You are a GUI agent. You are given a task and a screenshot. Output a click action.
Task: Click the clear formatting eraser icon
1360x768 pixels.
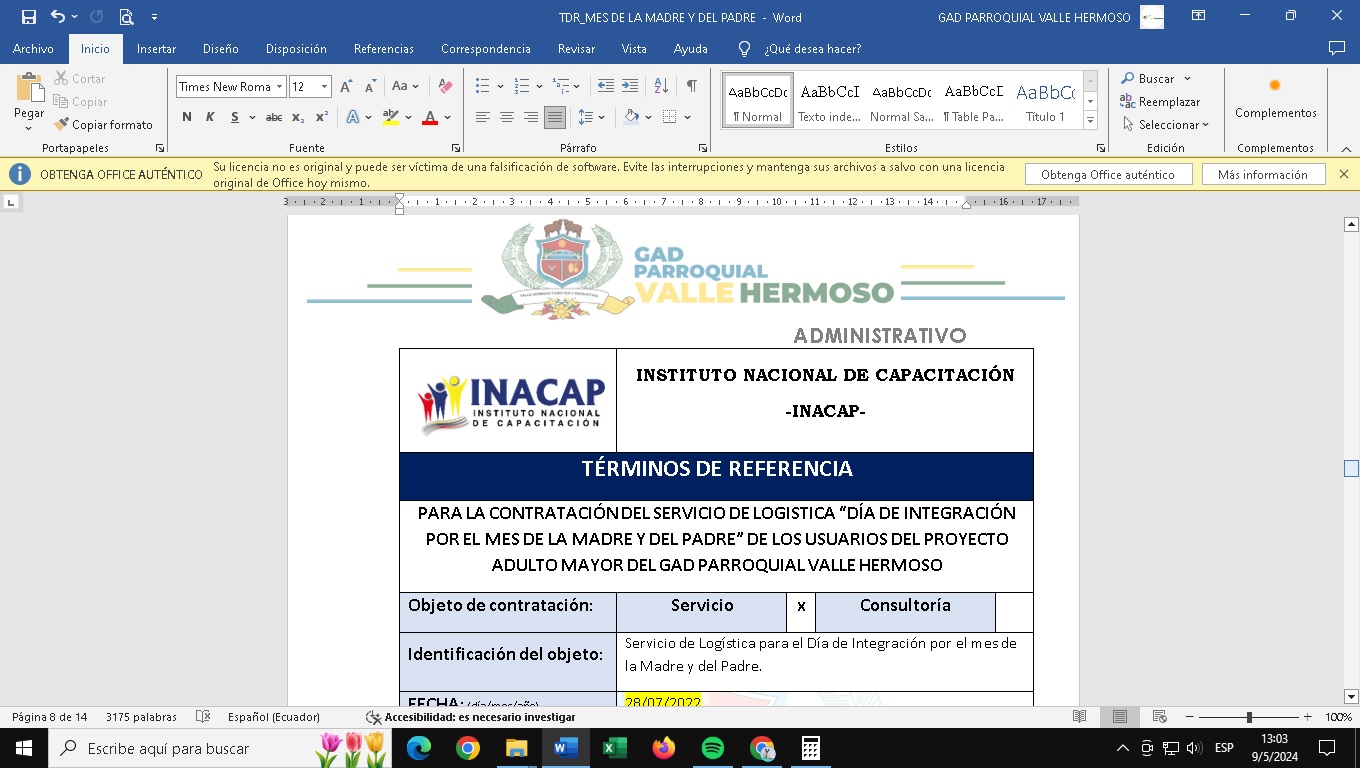tap(446, 87)
